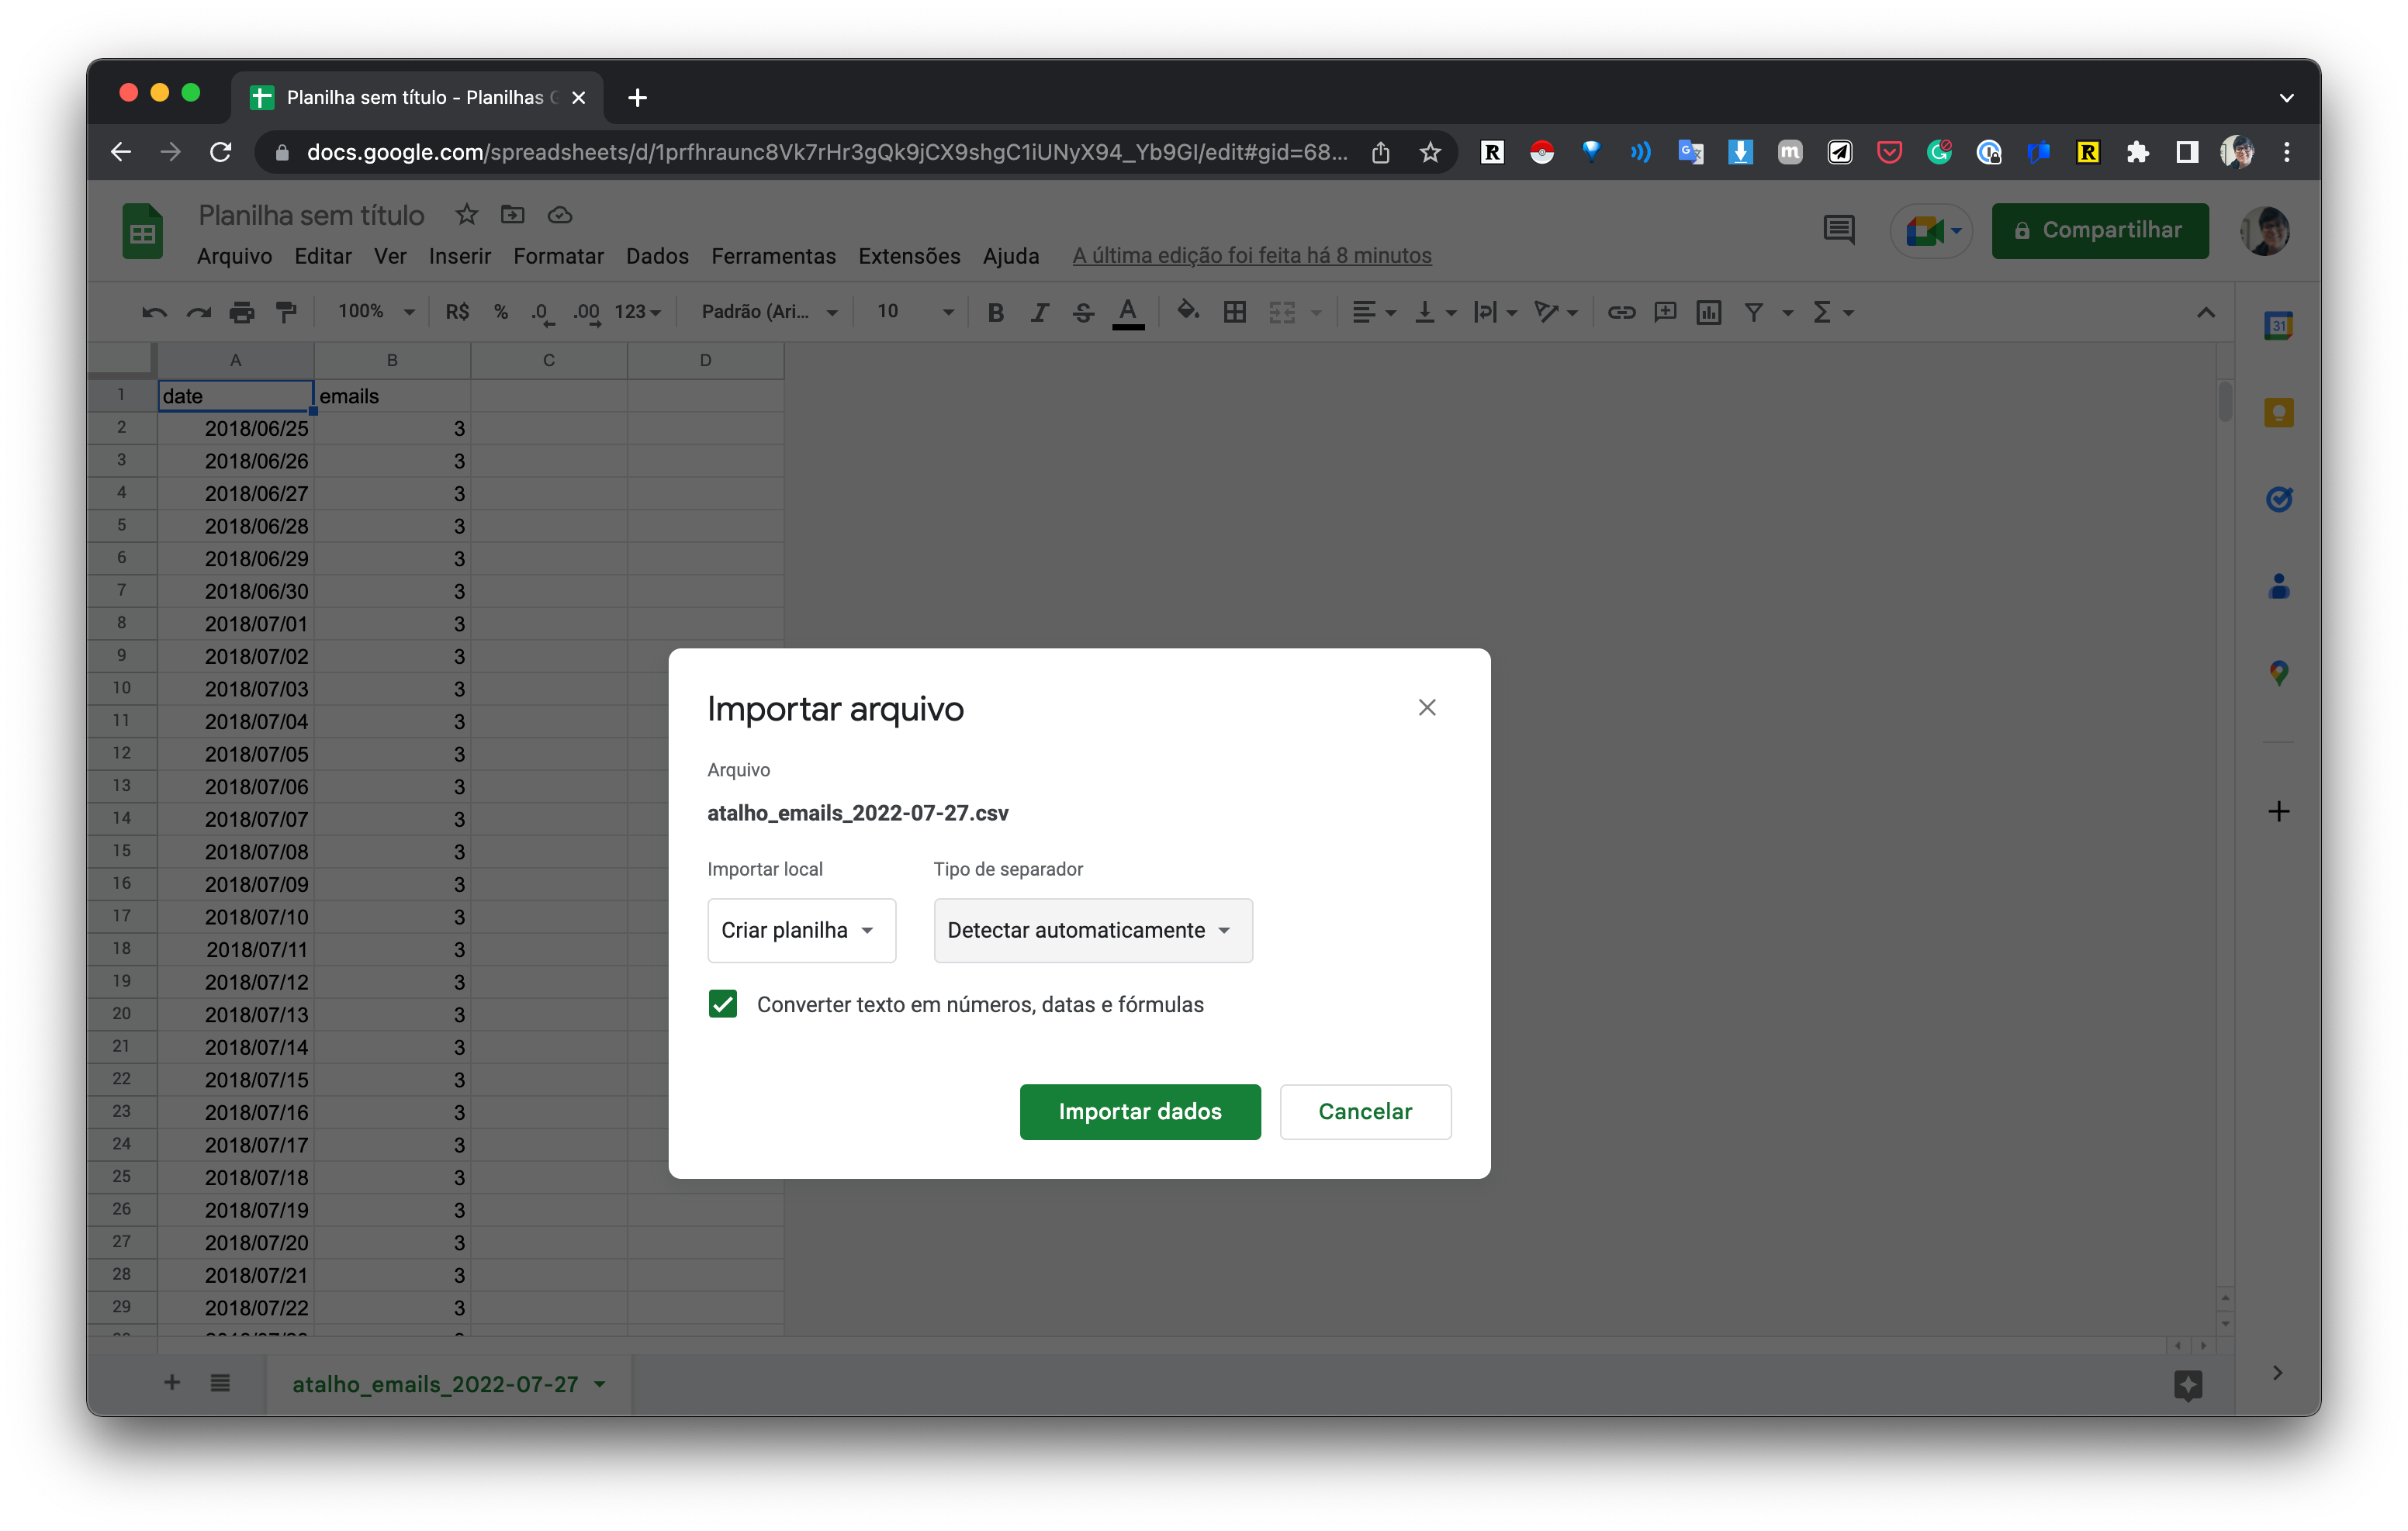
Task: Open the Arquivo menu
Action: point(234,256)
